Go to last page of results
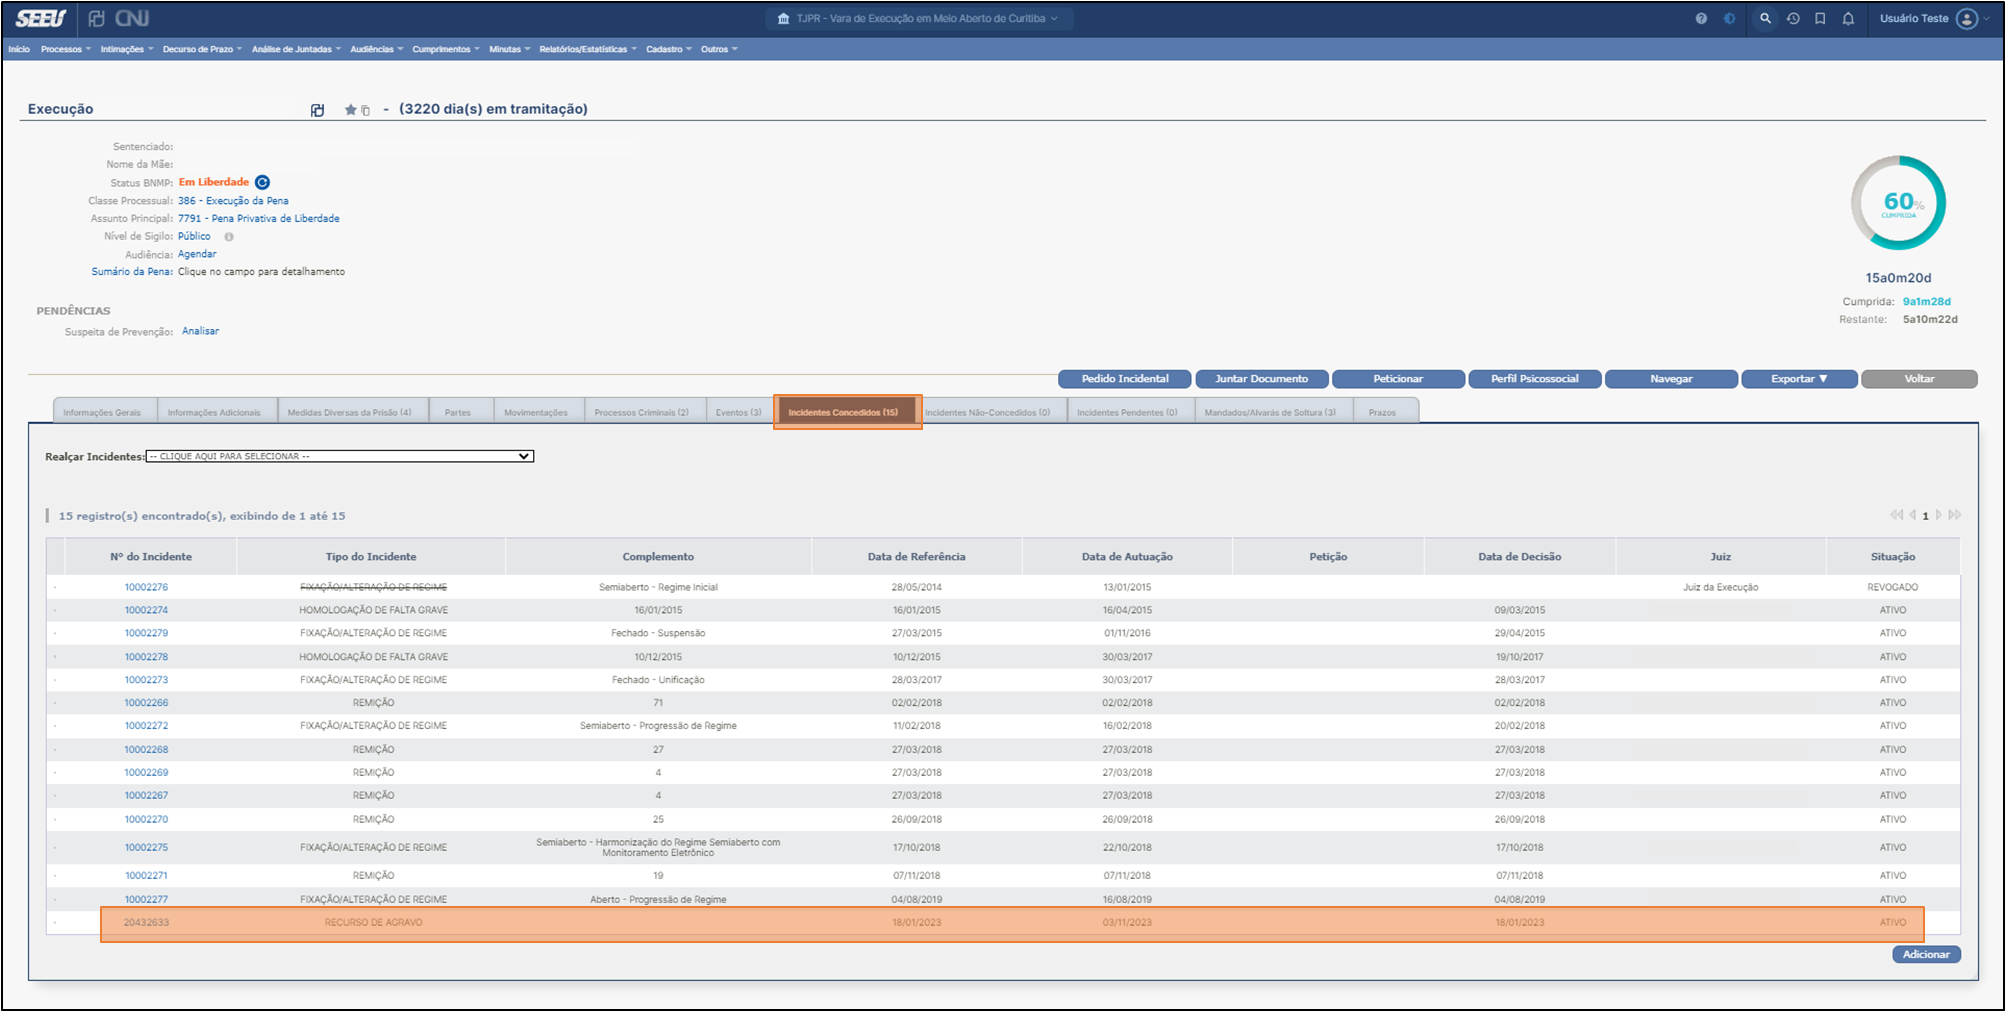Viewport: 2006px width, 1012px height. pos(1954,515)
